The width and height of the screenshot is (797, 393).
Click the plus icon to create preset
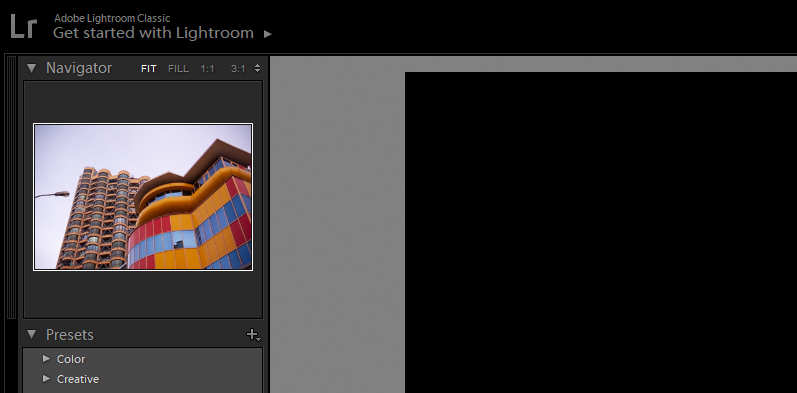(x=253, y=335)
